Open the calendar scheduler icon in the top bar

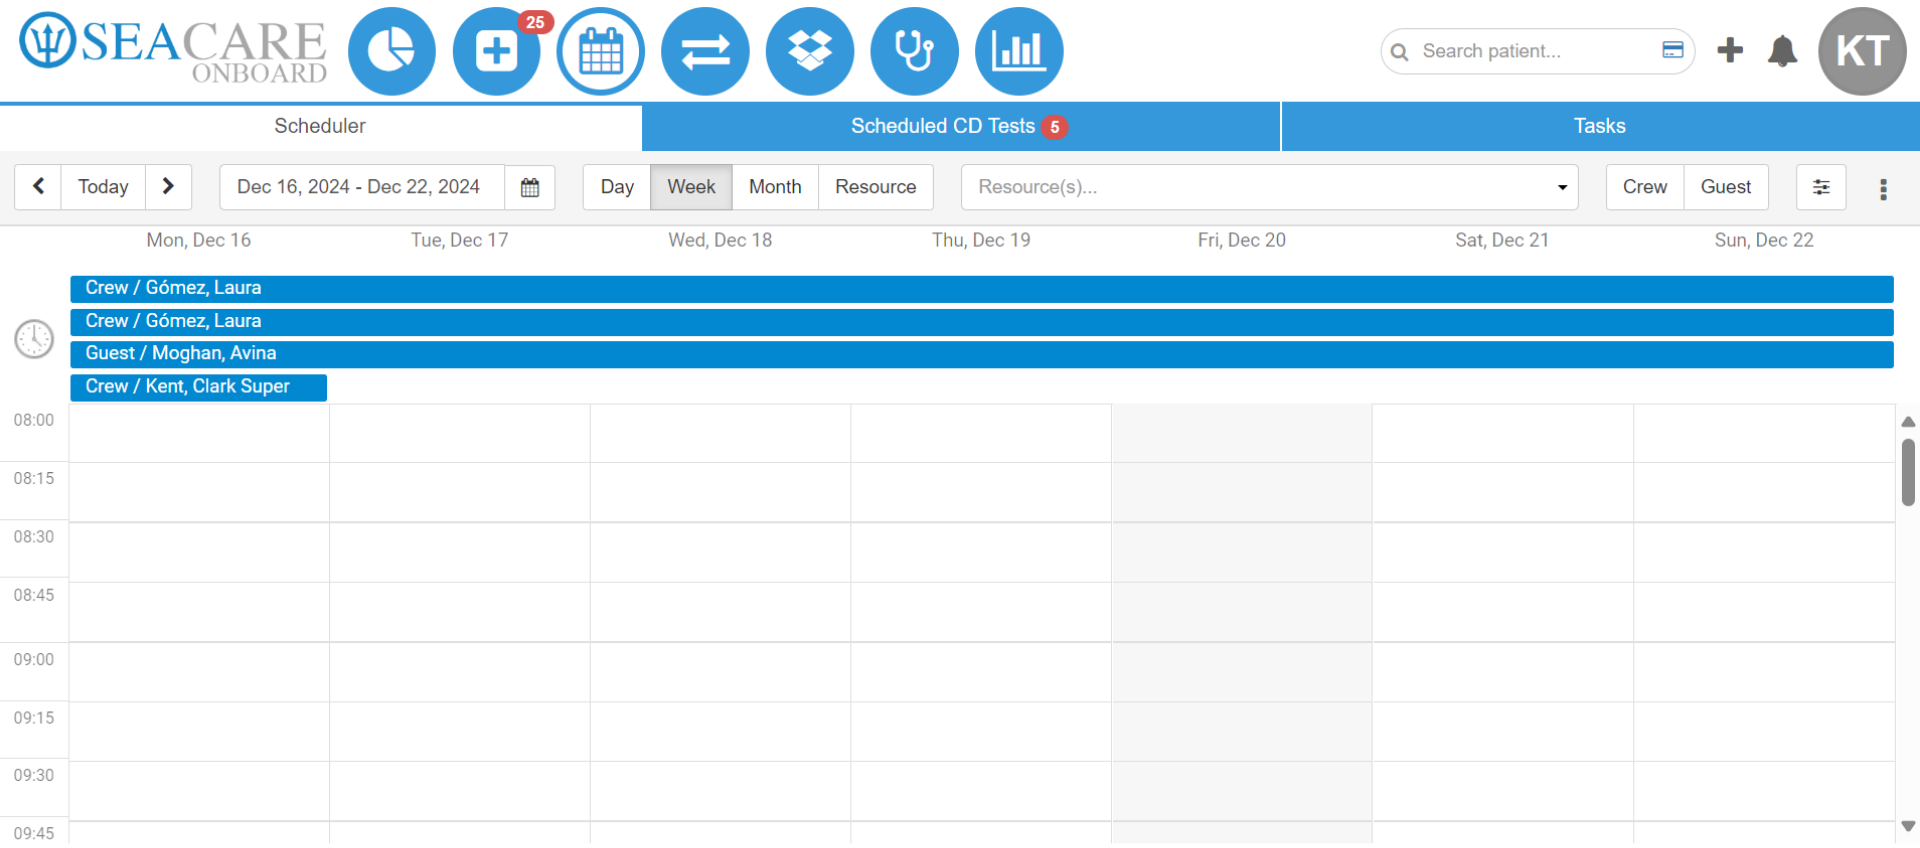tap(601, 51)
